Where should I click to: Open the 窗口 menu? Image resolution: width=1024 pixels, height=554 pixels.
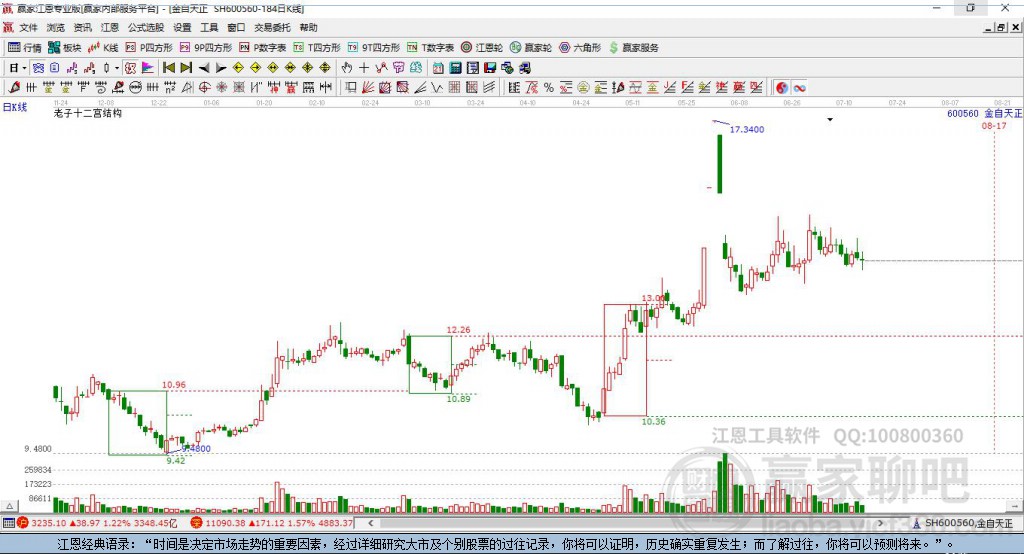[236, 27]
